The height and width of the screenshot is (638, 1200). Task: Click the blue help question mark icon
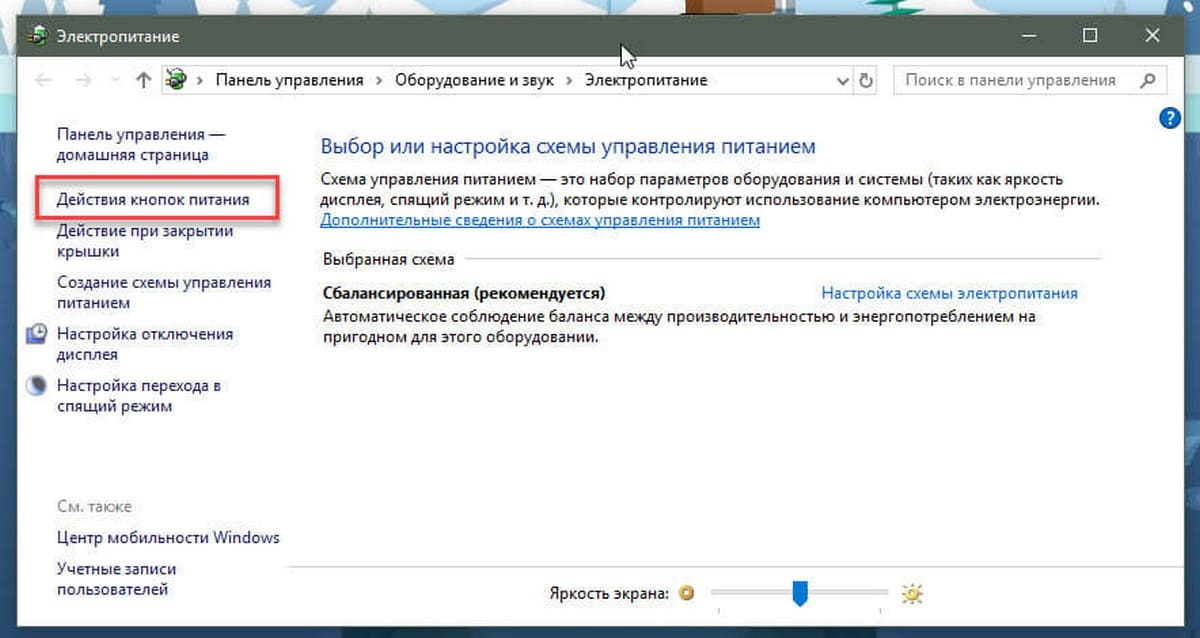click(x=1169, y=118)
